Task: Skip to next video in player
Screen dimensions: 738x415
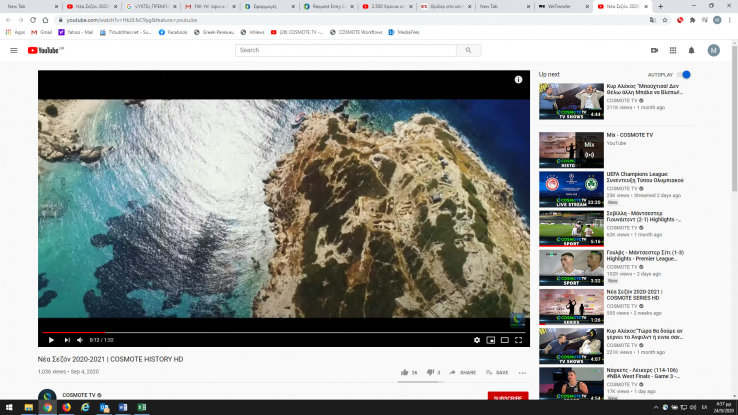Action: (66, 340)
